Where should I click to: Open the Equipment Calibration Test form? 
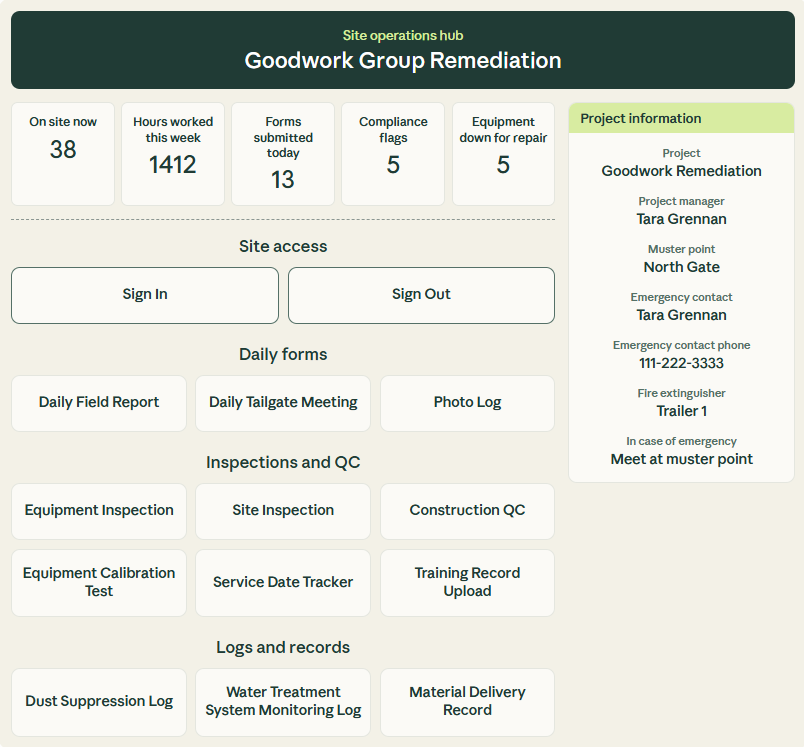pyautogui.click(x=99, y=582)
